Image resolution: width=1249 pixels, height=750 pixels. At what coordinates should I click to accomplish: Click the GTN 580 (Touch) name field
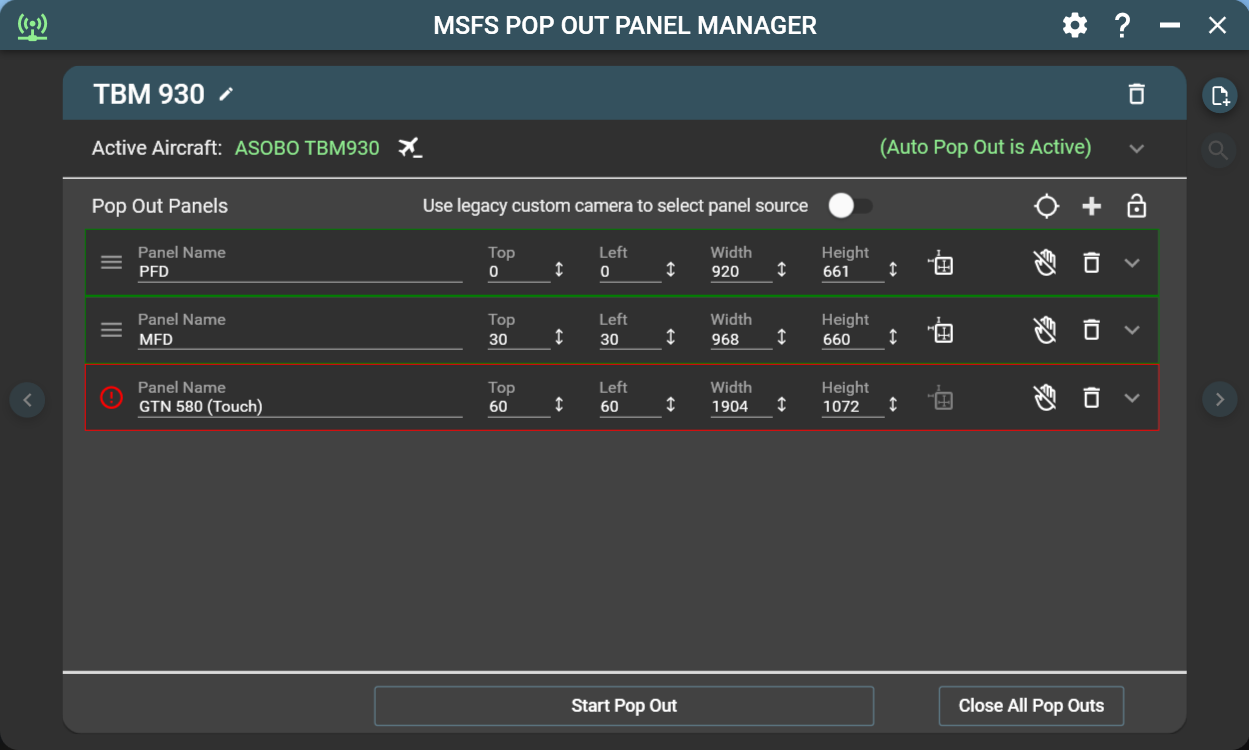click(x=300, y=406)
